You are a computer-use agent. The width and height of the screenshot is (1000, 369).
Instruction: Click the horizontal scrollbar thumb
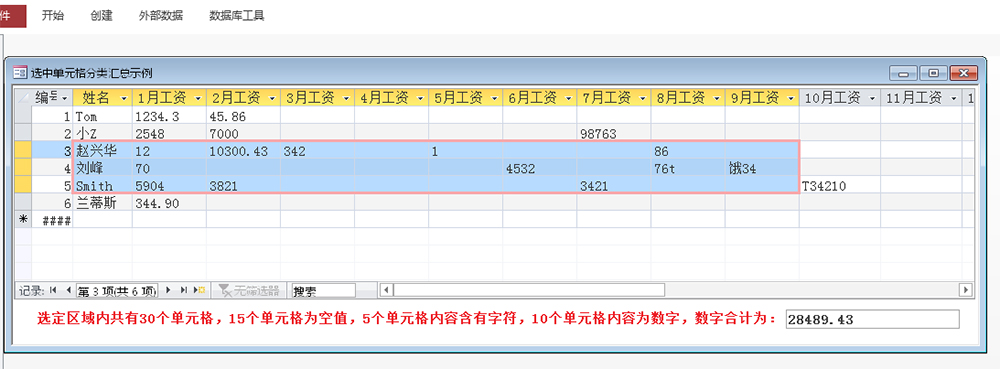click(529, 290)
